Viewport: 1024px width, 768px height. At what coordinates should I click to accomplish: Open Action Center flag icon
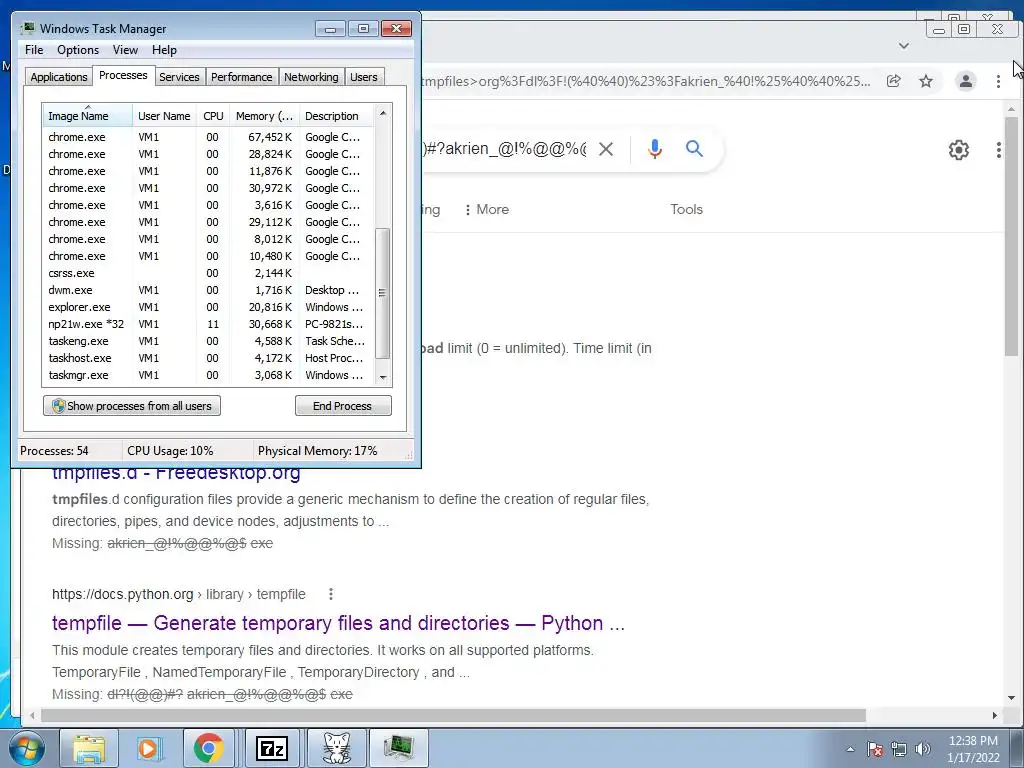point(875,749)
